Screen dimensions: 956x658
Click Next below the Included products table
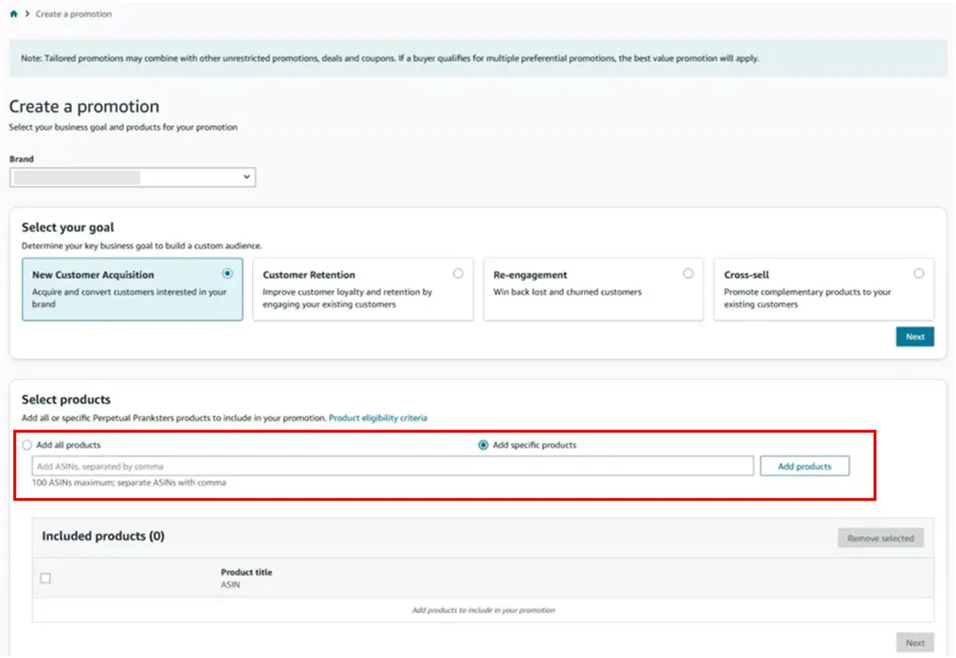click(914, 643)
